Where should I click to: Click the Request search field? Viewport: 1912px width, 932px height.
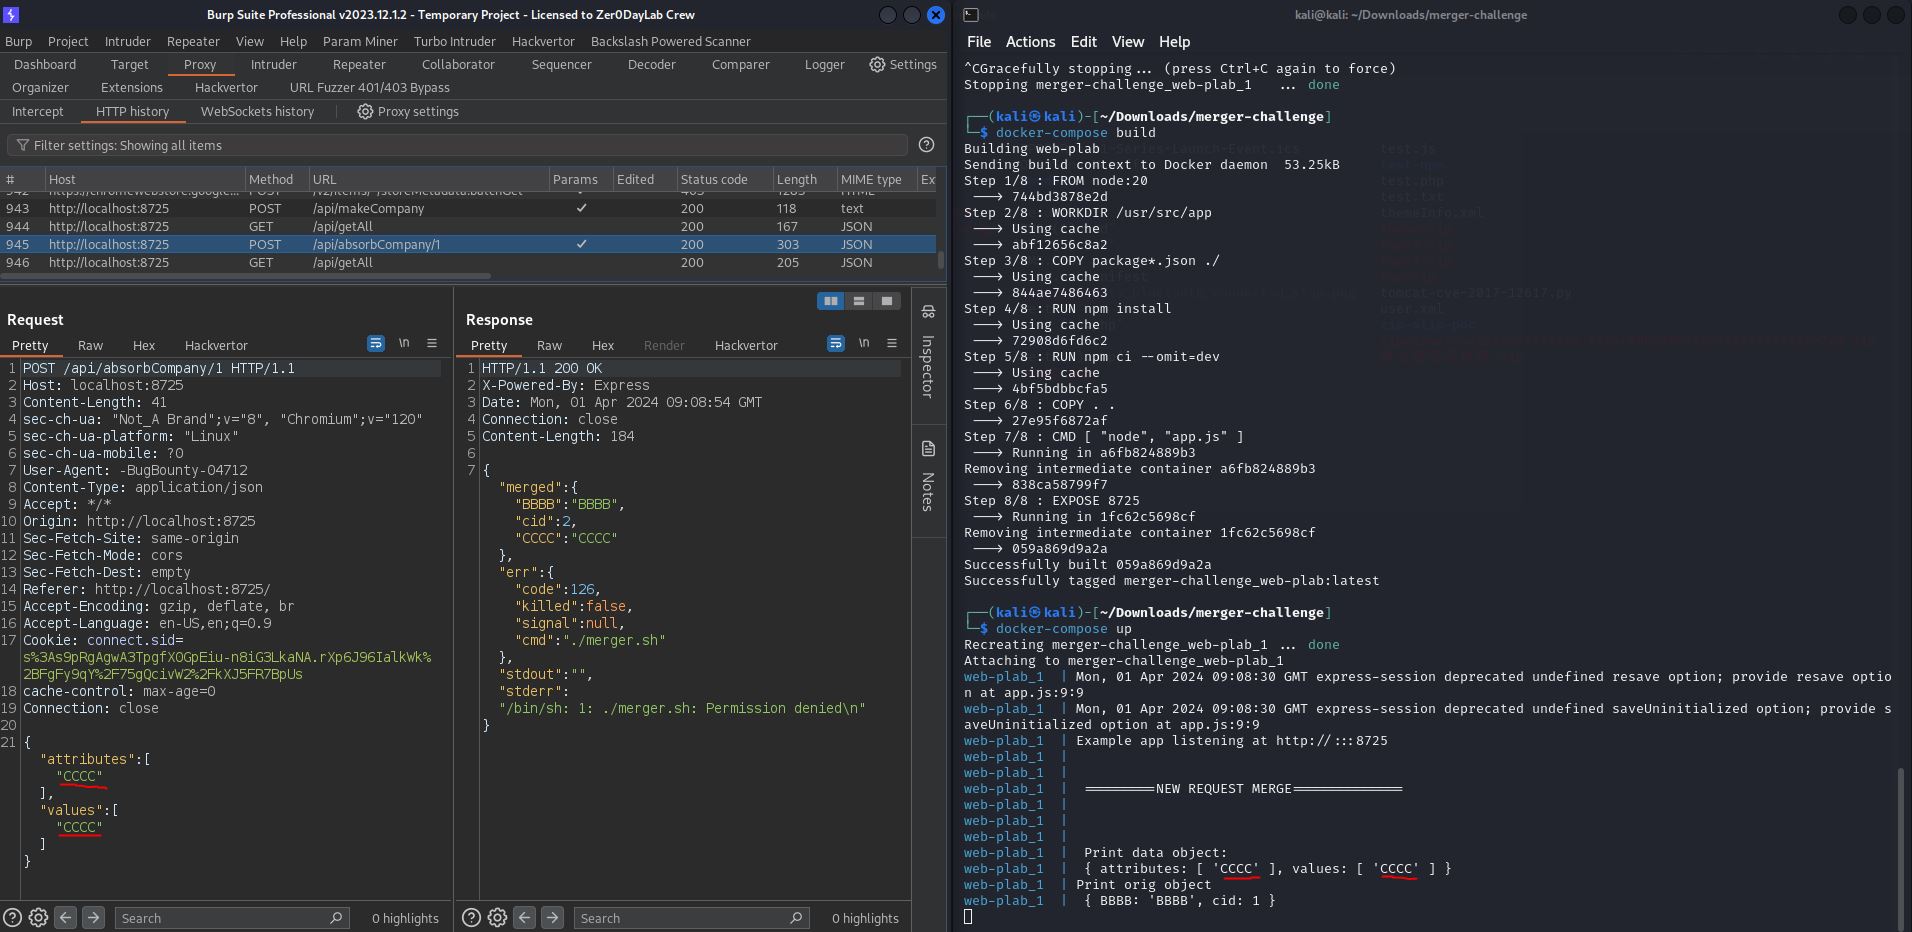tap(231, 918)
